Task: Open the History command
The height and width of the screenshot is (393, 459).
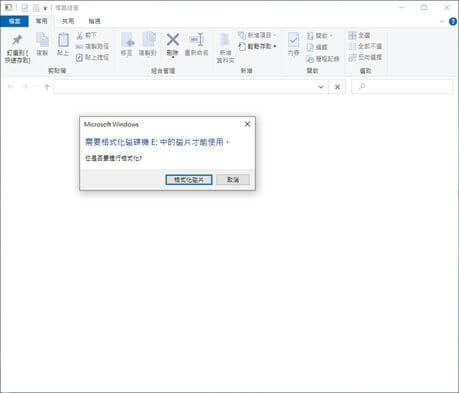Action: pos(323,59)
